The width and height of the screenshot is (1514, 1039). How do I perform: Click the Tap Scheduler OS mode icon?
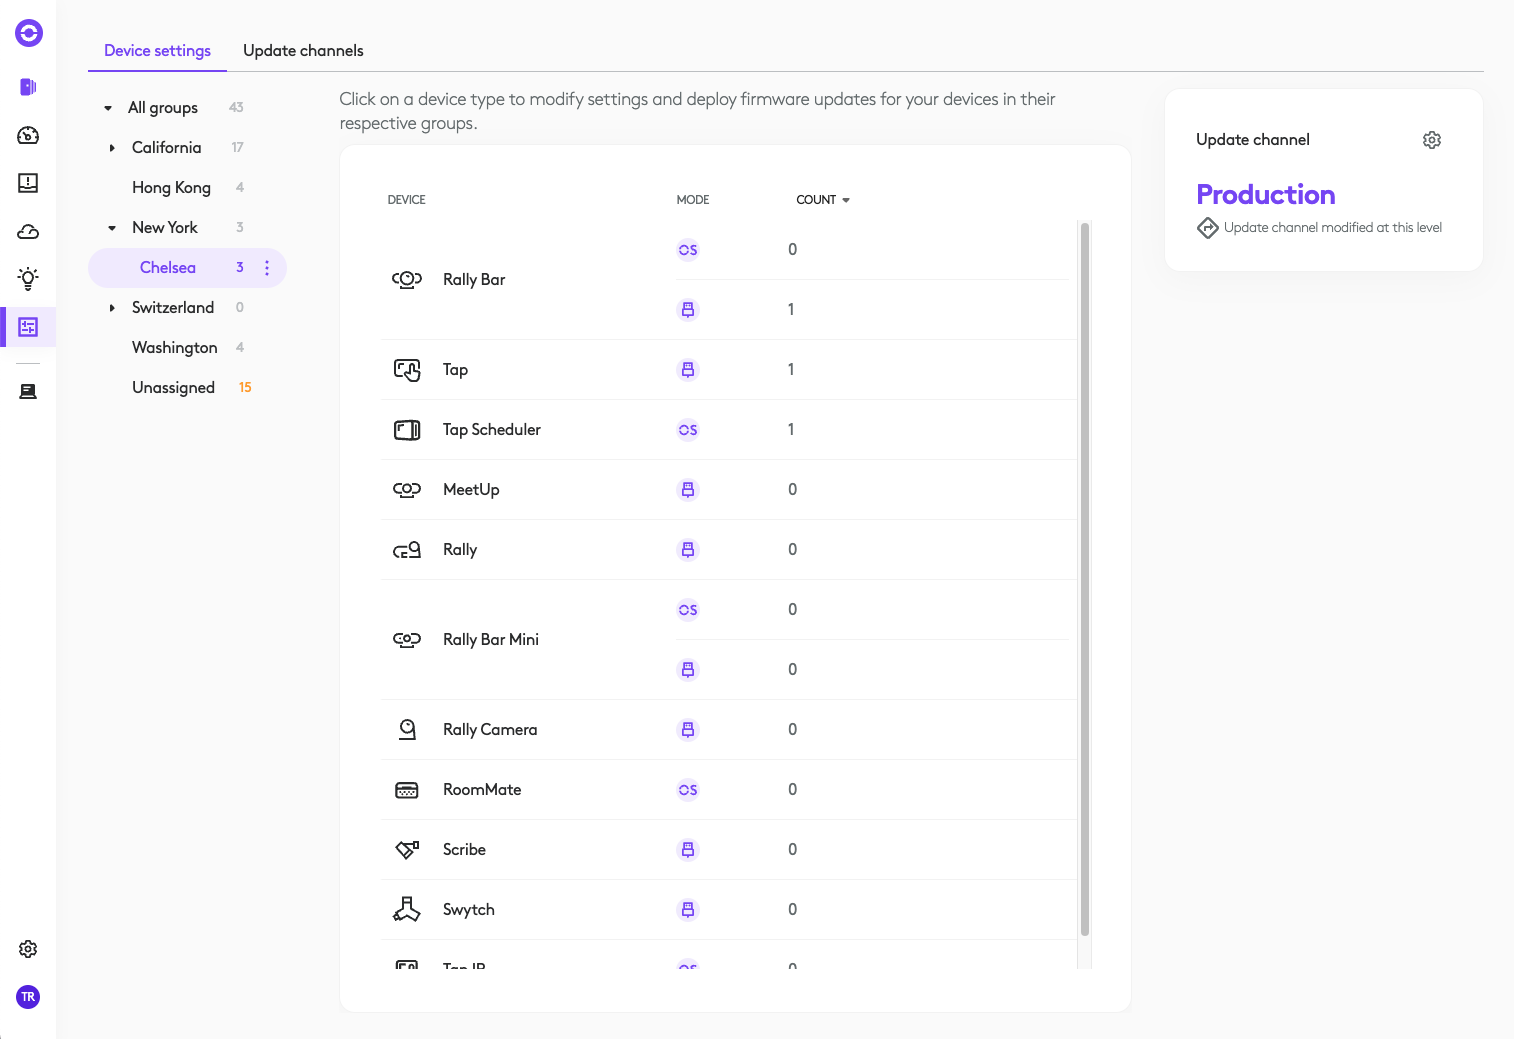(x=688, y=430)
